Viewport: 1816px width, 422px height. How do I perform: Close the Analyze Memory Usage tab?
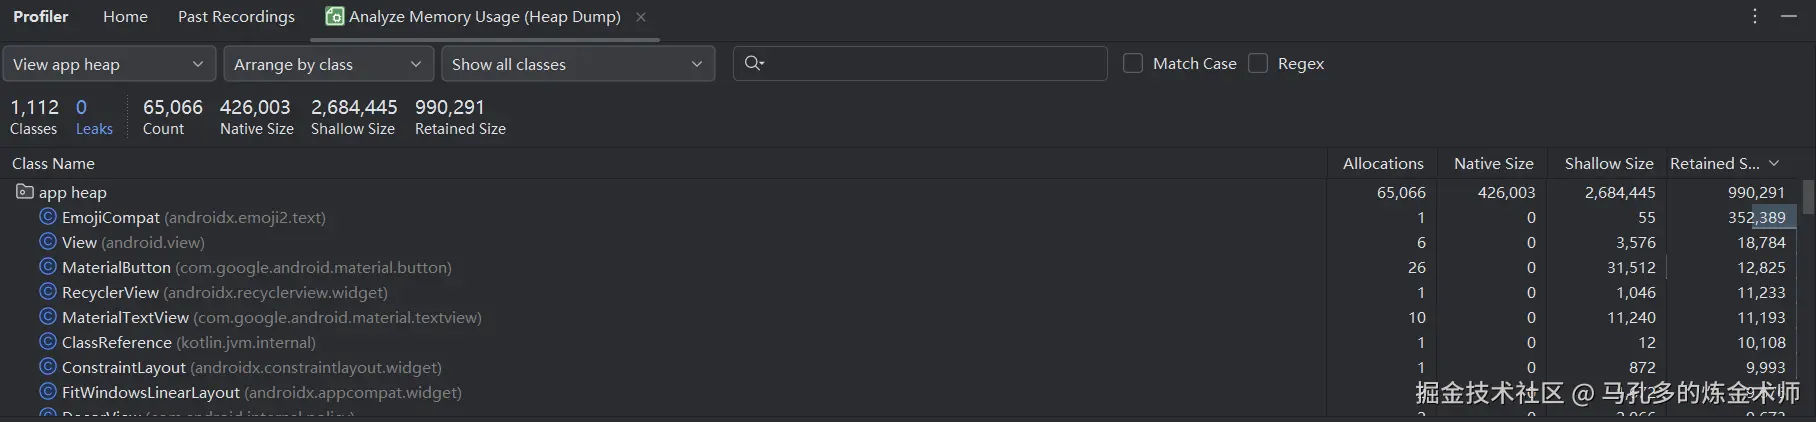(641, 17)
